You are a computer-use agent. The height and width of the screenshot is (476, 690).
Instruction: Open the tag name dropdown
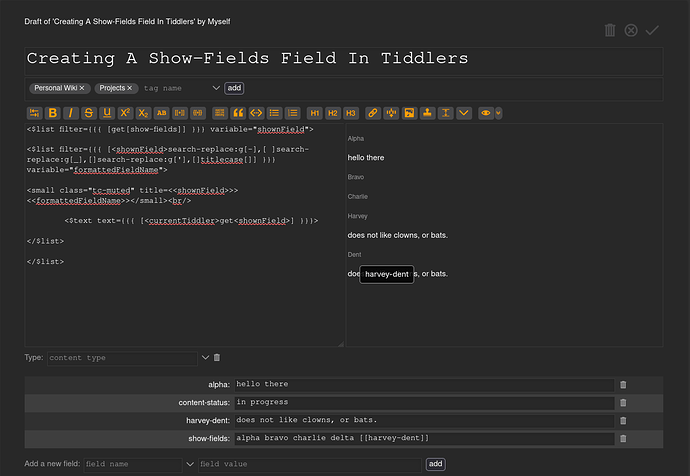tap(216, 88)
